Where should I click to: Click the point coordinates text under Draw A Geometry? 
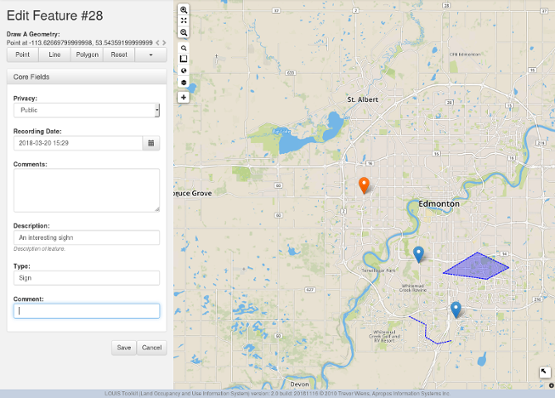point(80,42)
